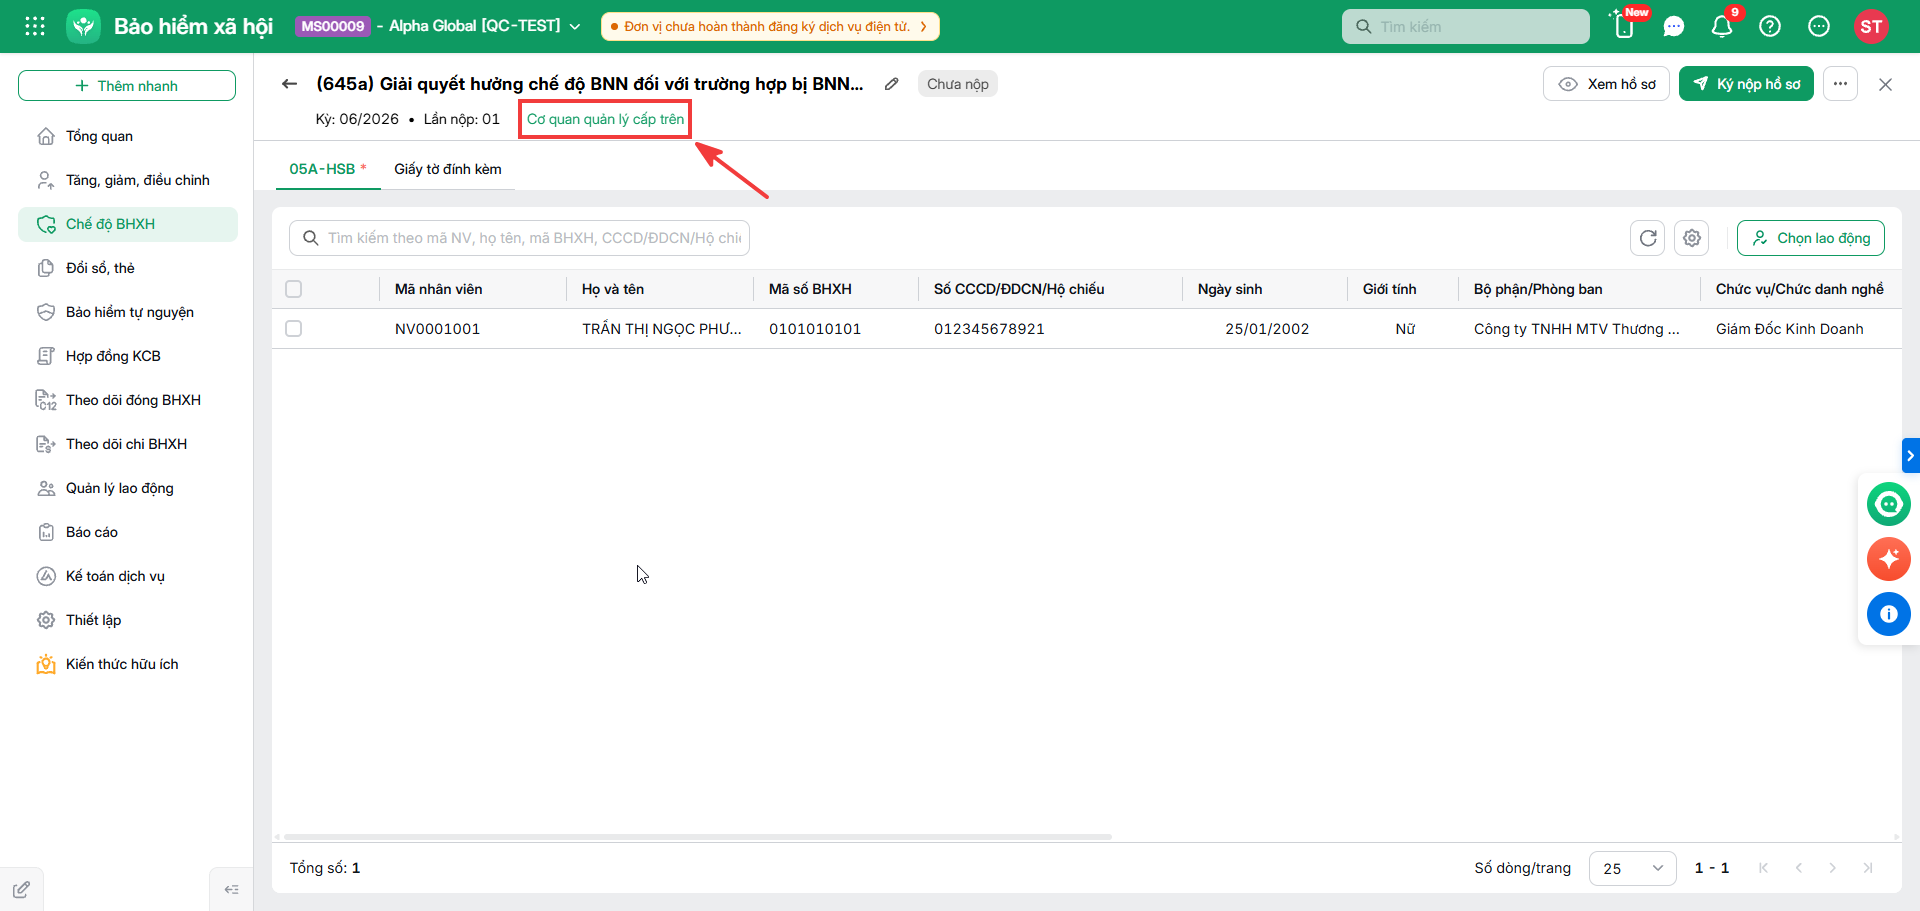Click the horizontal table scrollbar
Viewport: 1920px width, 911px height.
(x=698, y=836)
